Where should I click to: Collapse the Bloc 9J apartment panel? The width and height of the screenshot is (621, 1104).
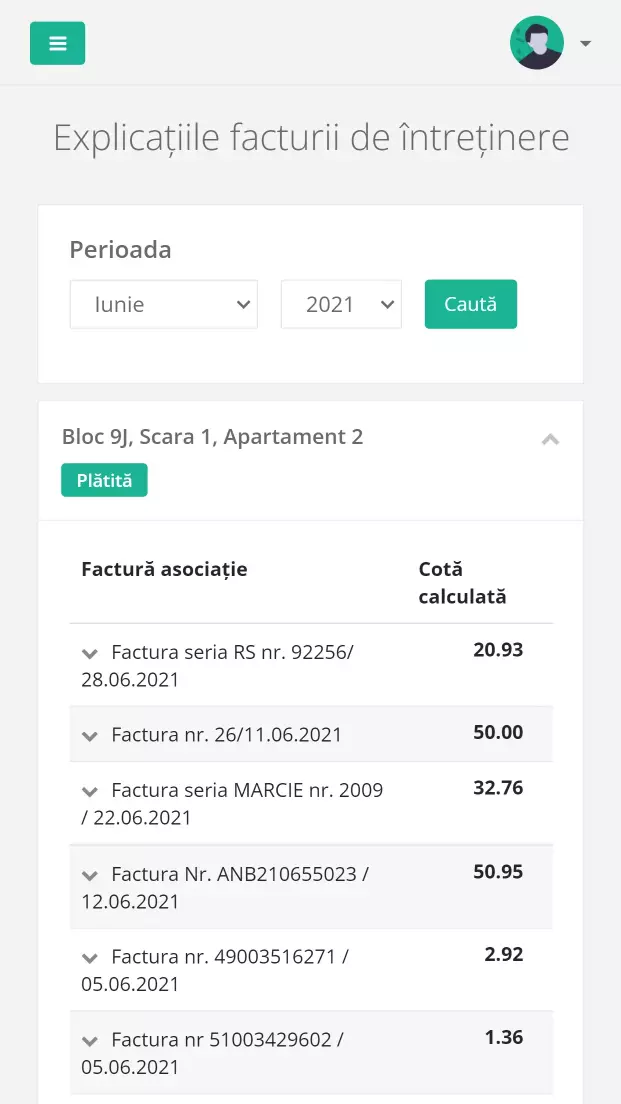point(550,438)
